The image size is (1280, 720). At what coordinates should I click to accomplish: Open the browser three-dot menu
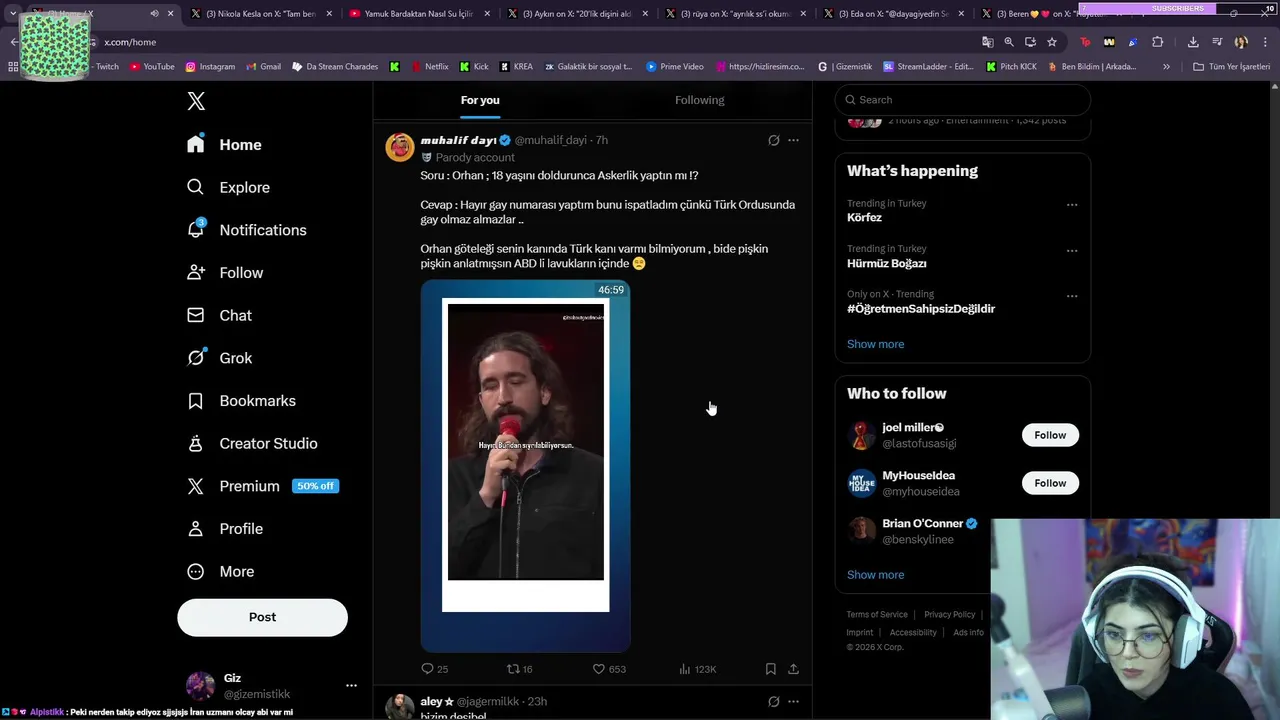coord(1266,42)
